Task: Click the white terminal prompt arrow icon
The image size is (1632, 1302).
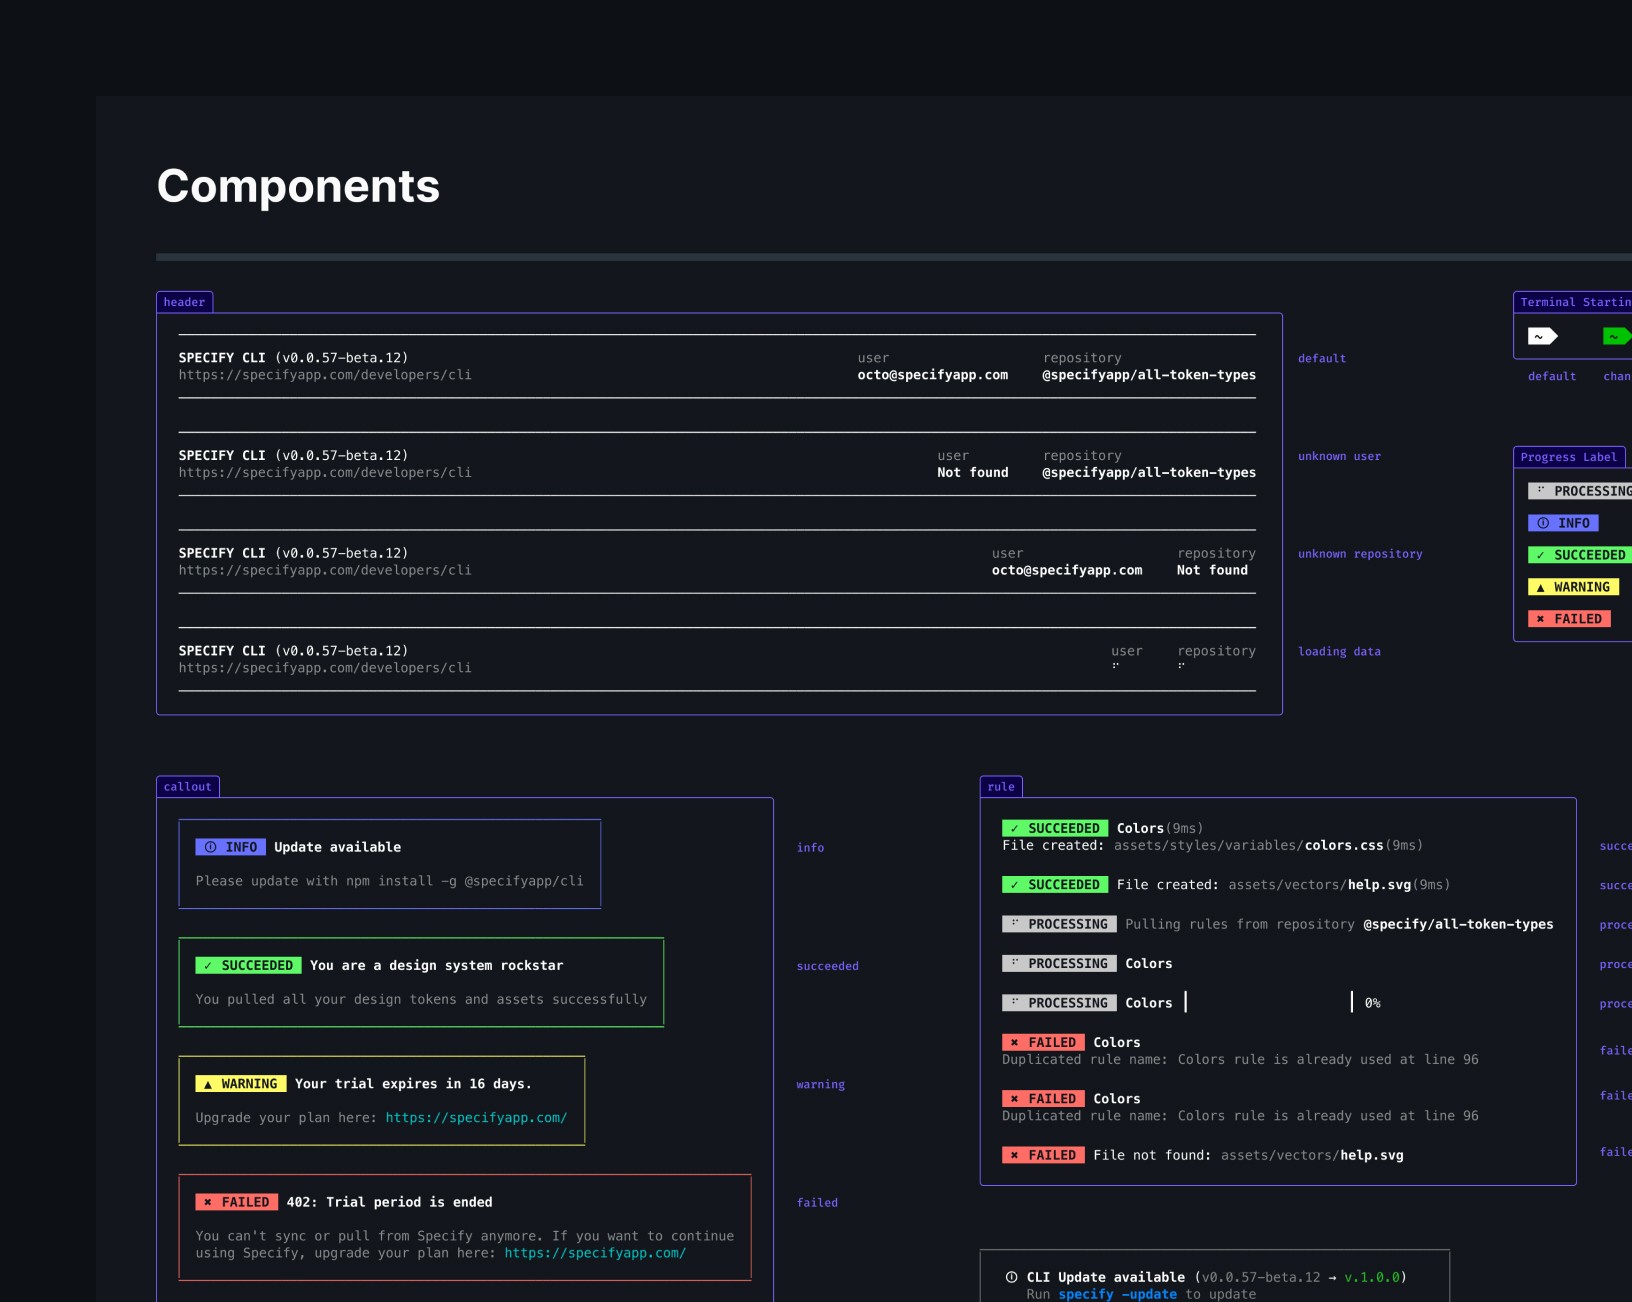Action: click(1542, 336)
